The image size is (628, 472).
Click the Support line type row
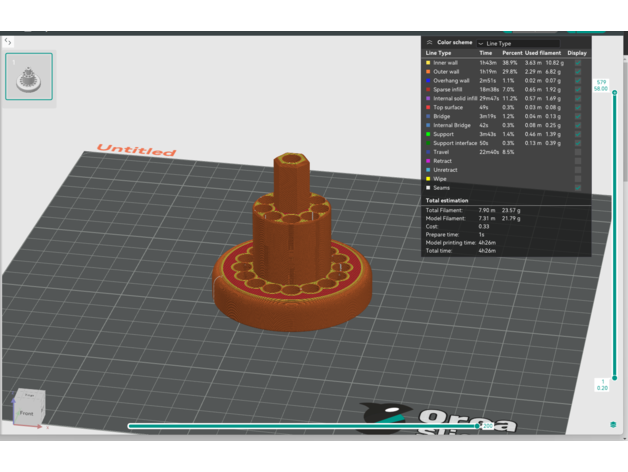point(445,134)
